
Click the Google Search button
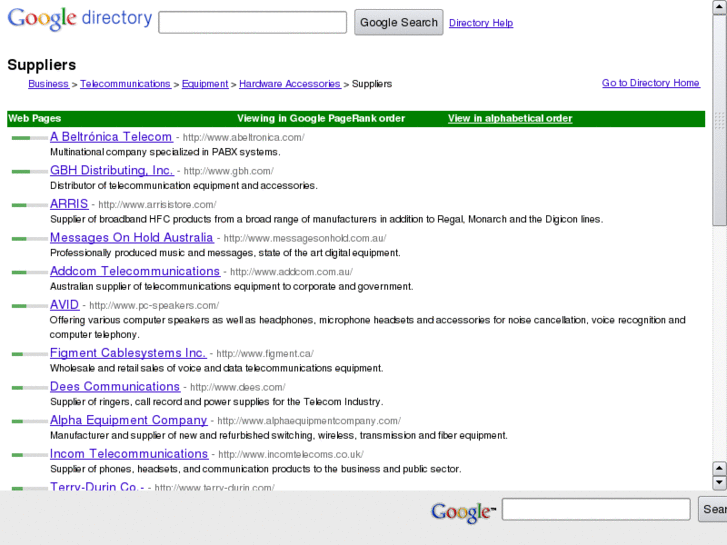(x=398, y=22)
